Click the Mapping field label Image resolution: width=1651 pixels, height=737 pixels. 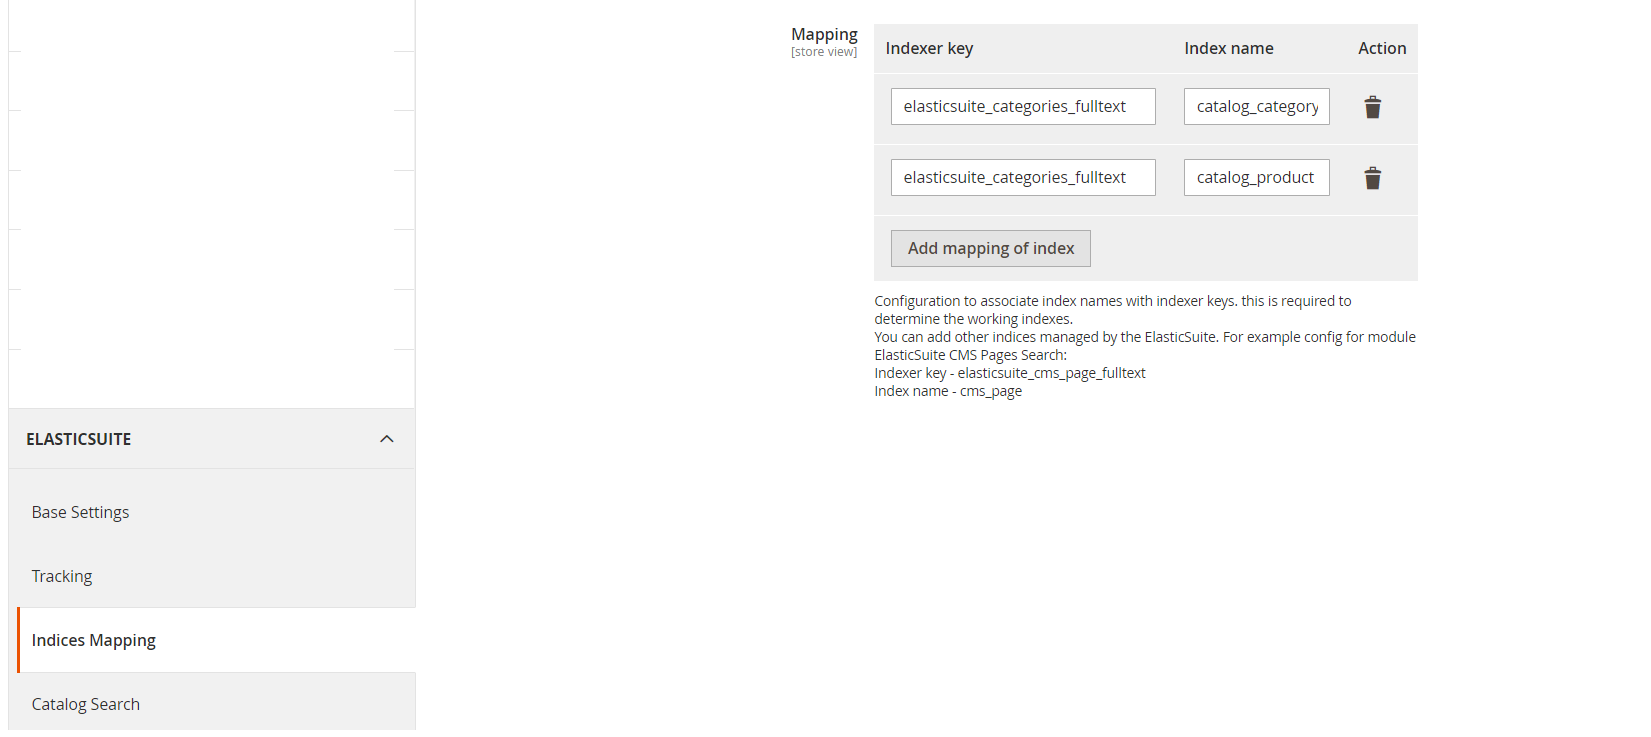824,34
